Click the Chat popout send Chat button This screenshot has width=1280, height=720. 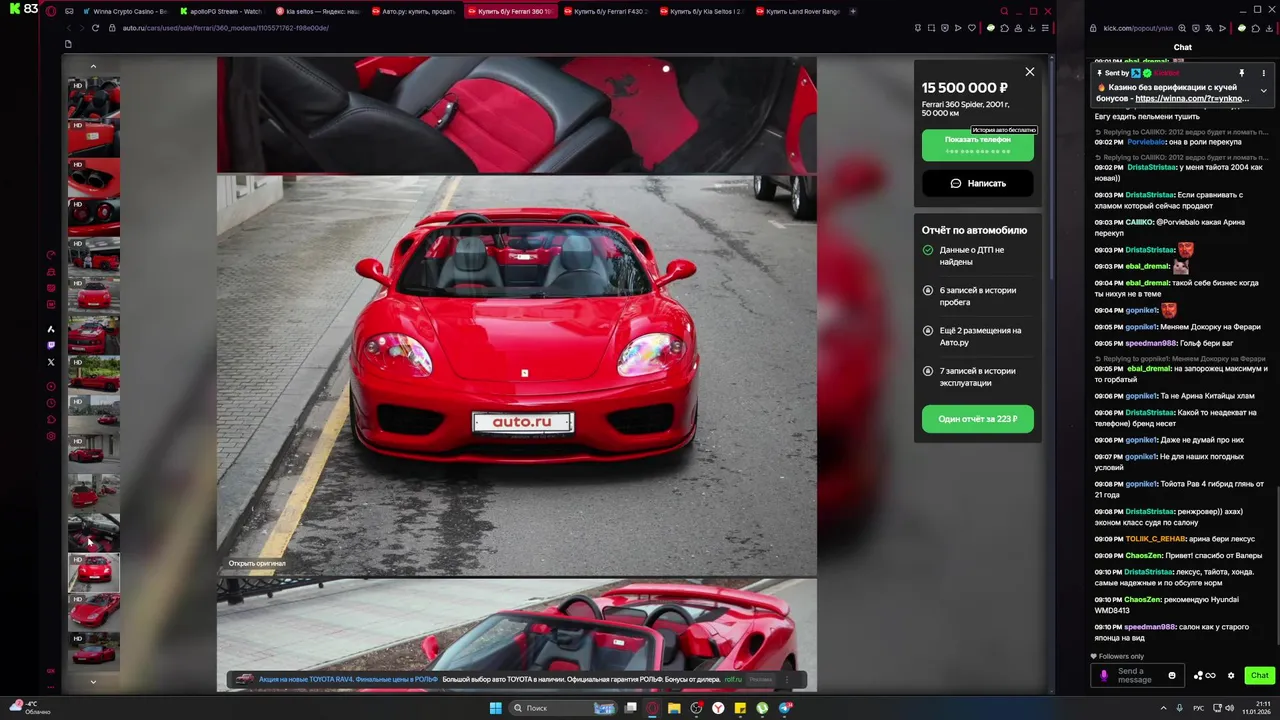pyautogui.click(x=1259, y=675)
